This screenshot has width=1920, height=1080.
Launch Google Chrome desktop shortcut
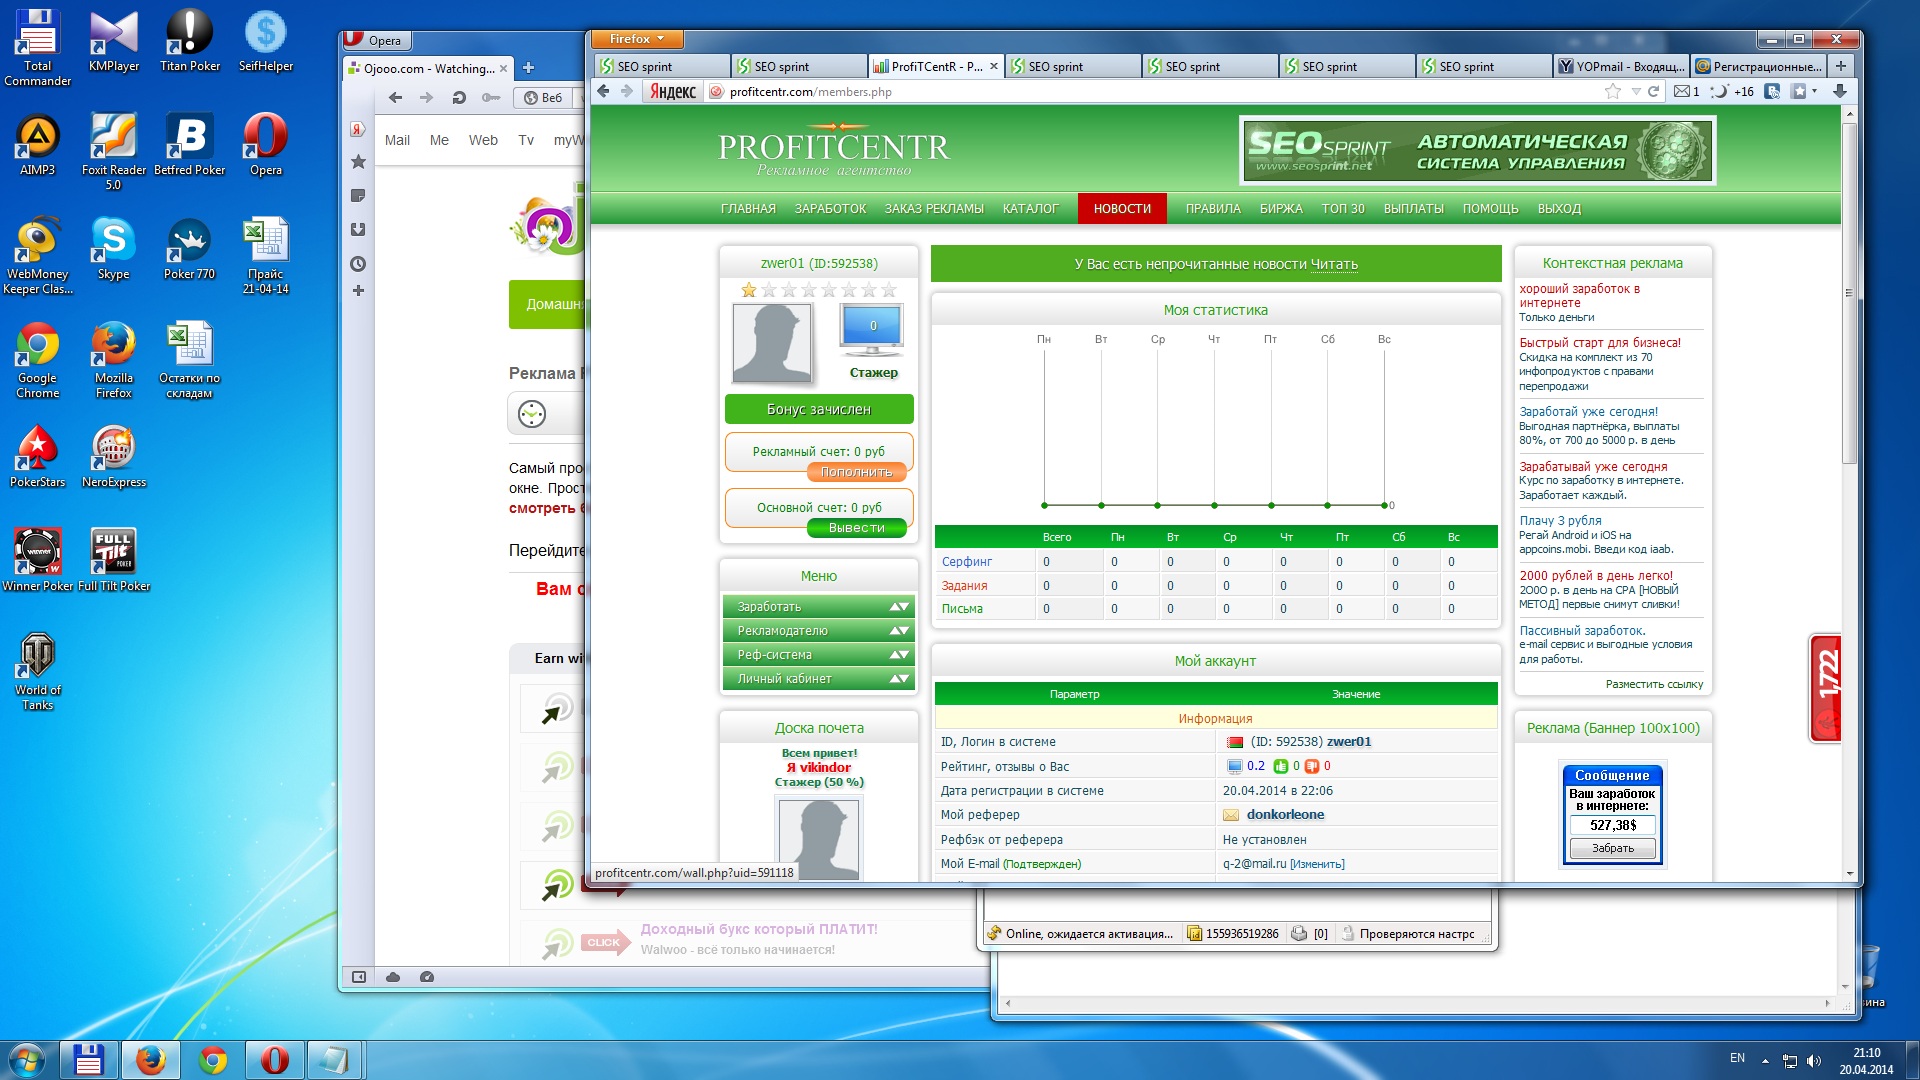pos(37,359)
